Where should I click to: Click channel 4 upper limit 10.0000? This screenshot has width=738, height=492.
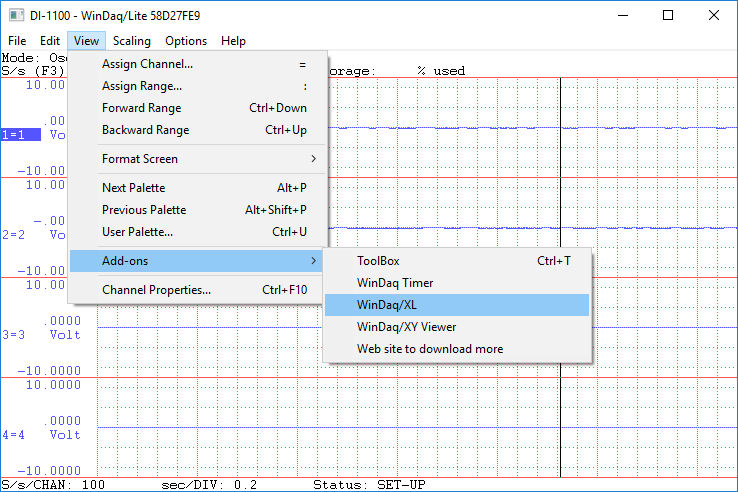pyautogui.click(x=53, y=385)
